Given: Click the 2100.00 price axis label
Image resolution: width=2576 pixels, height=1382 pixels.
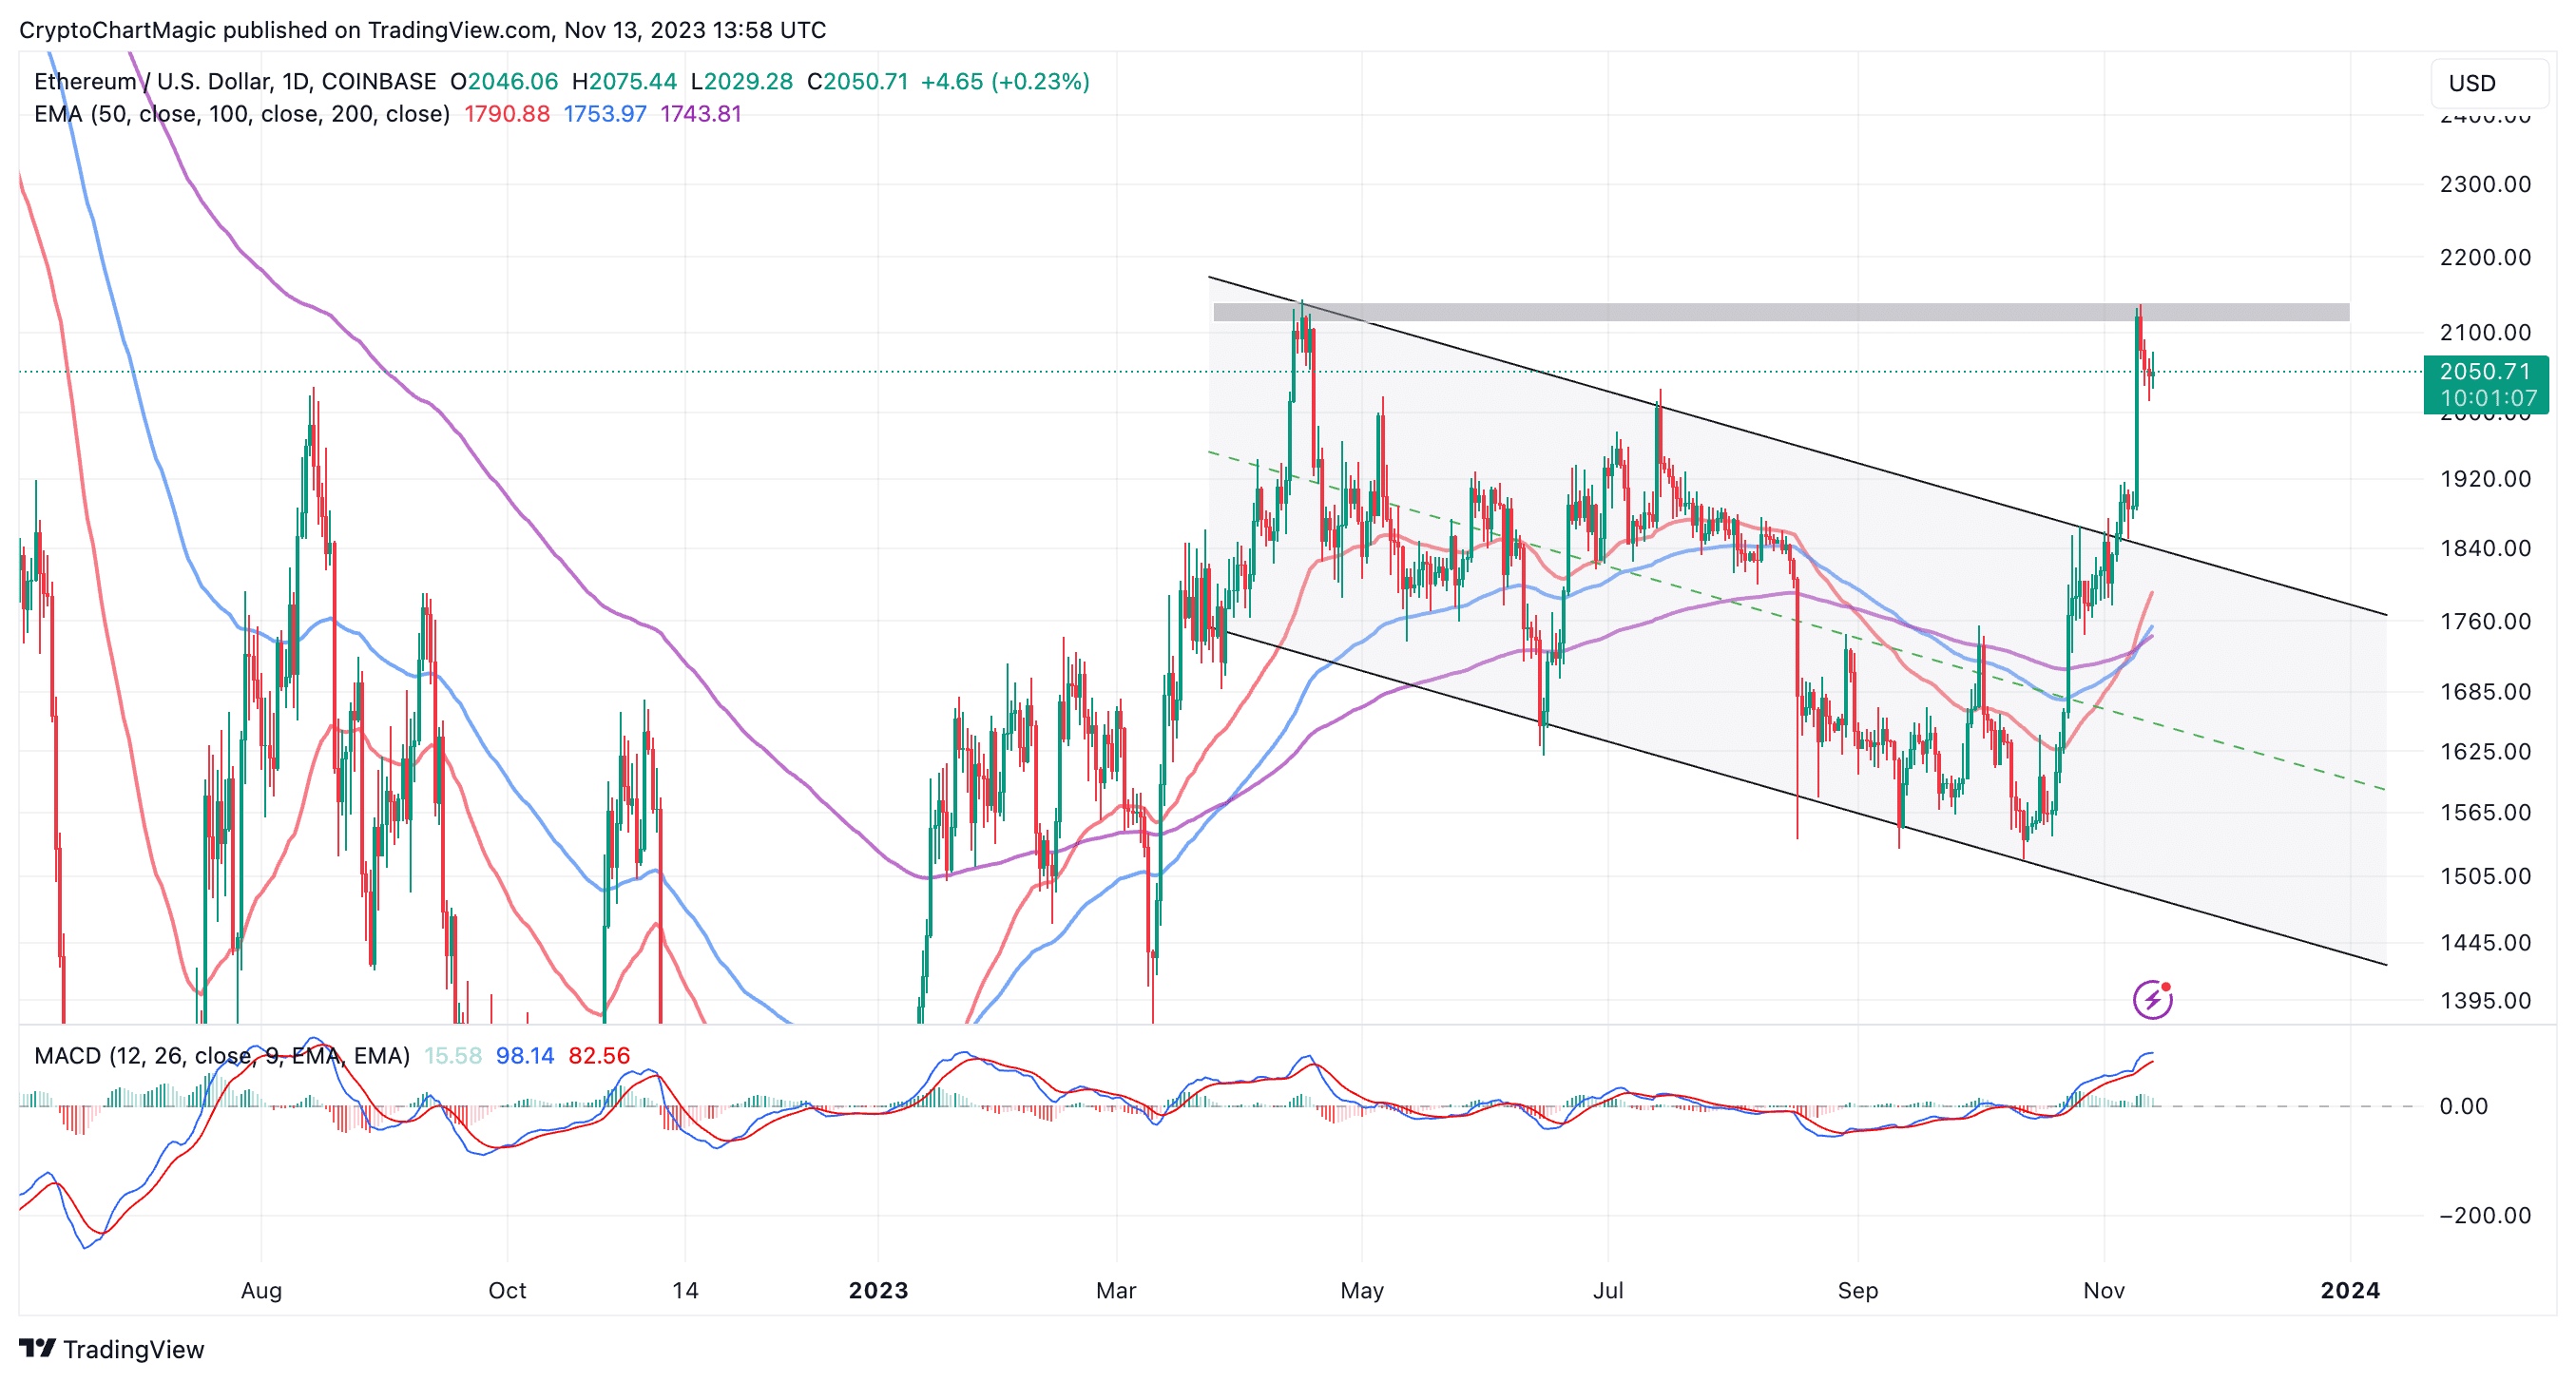Looking at the screenshot, I should pyautogui.click(x=2485, y=332).
